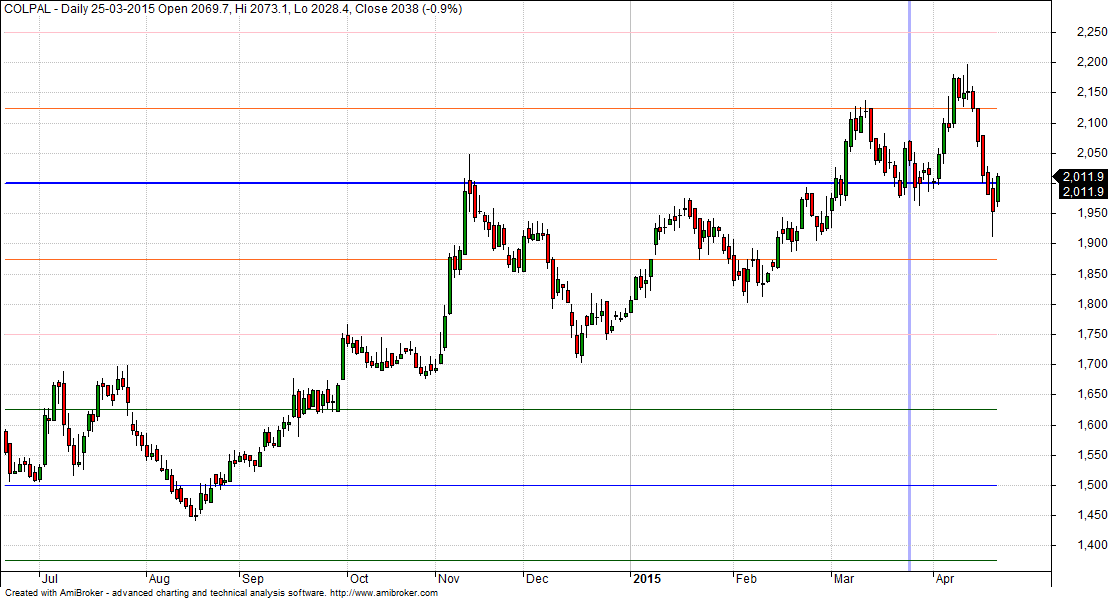The width and height of the screenshot is (1112, 599).
Task: Click the 1,750 price axis label
Action: pos(1082,335)
